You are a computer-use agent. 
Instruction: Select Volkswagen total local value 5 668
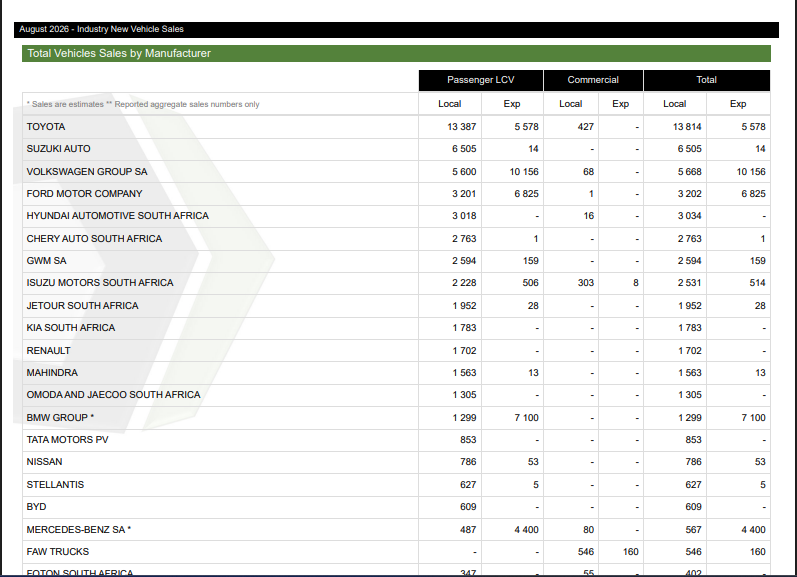pyautogui.click(x=689, y=172)
